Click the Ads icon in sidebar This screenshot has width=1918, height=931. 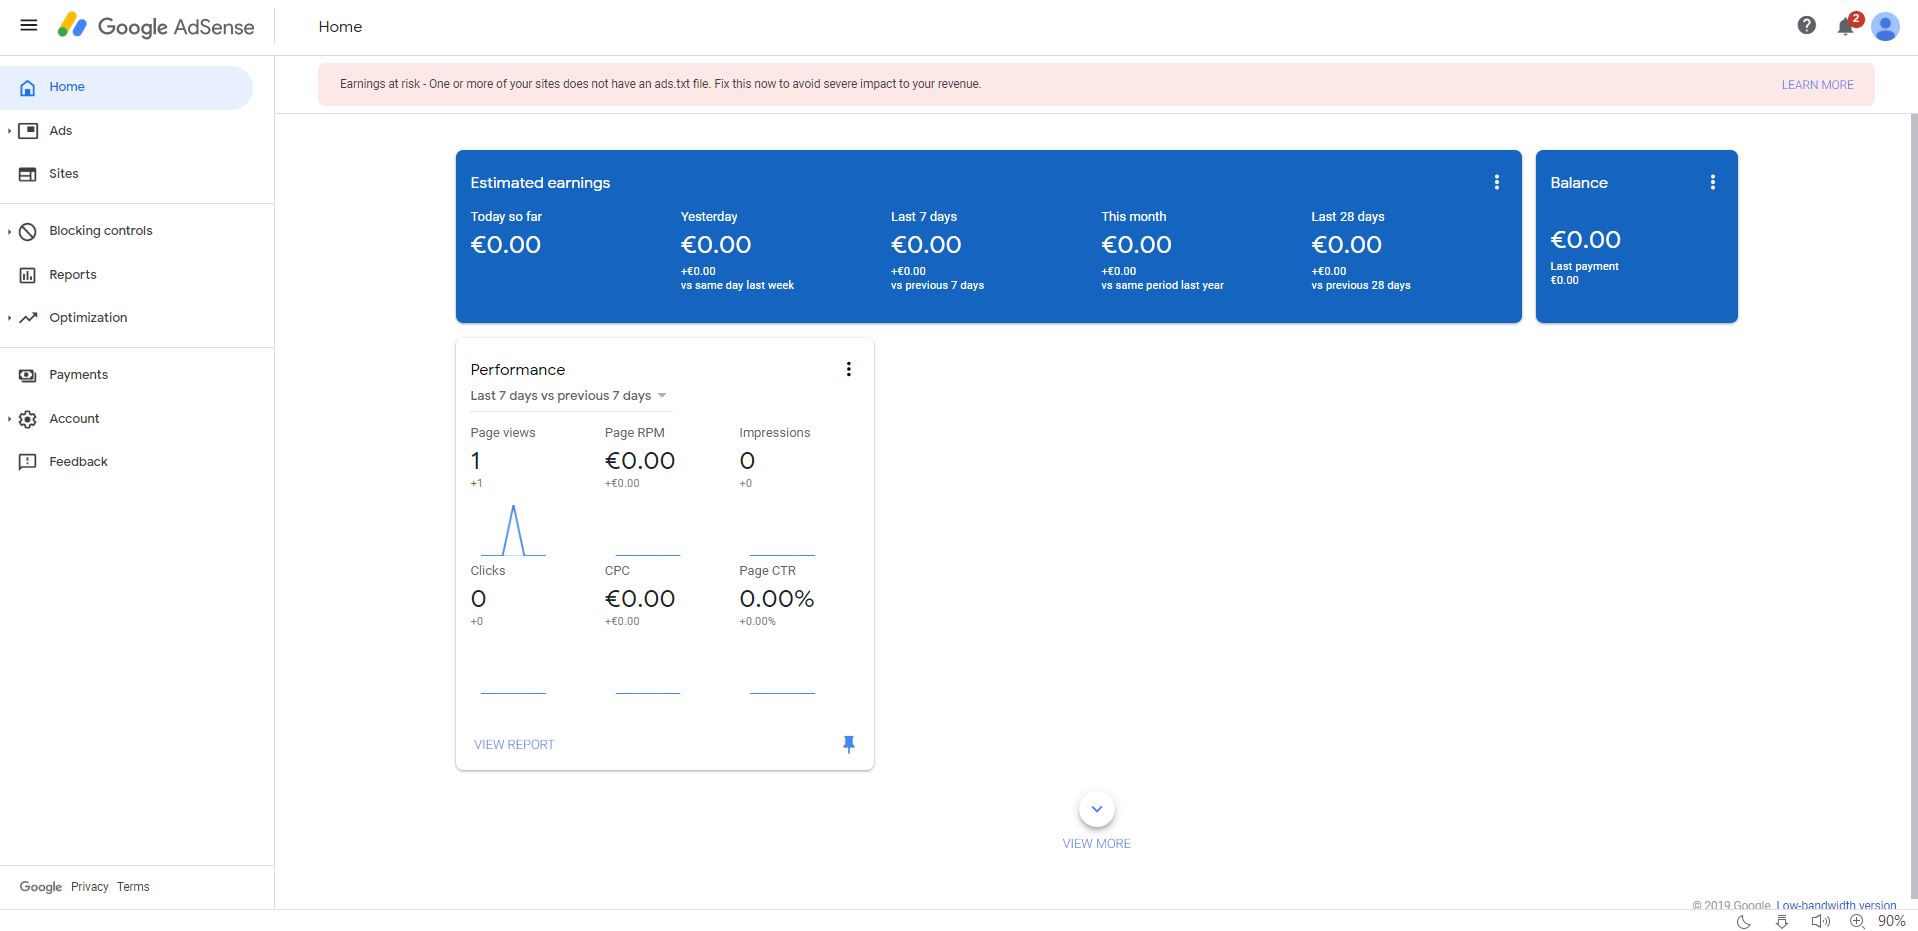(28, 131)
